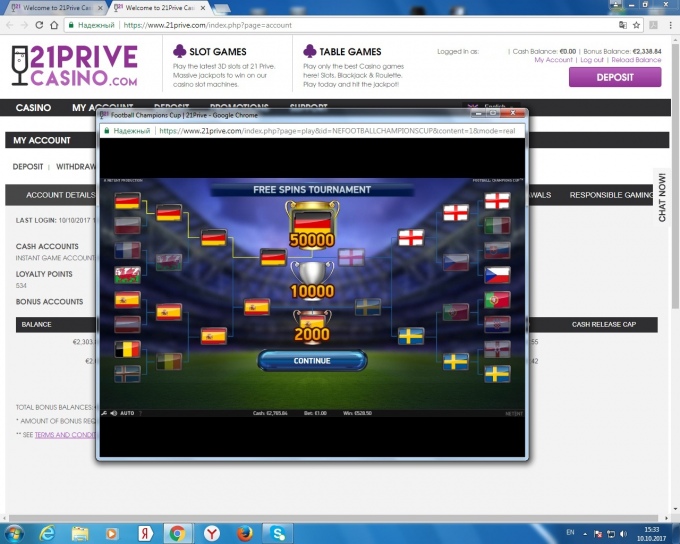Image resolution: width=680 pixels, height=544 pixels.
Task: Click the silver trophy showing 10000
Action: coord(312,280)
